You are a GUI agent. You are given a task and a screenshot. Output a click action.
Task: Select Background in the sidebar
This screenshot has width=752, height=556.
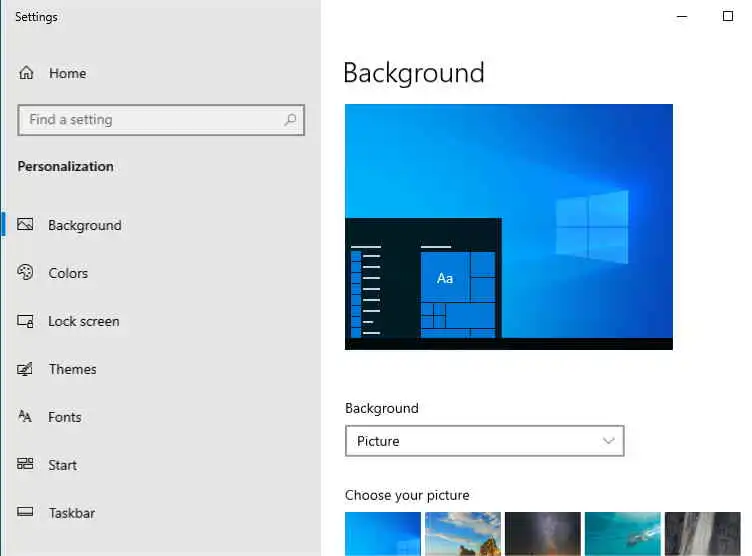click(85, 225)
